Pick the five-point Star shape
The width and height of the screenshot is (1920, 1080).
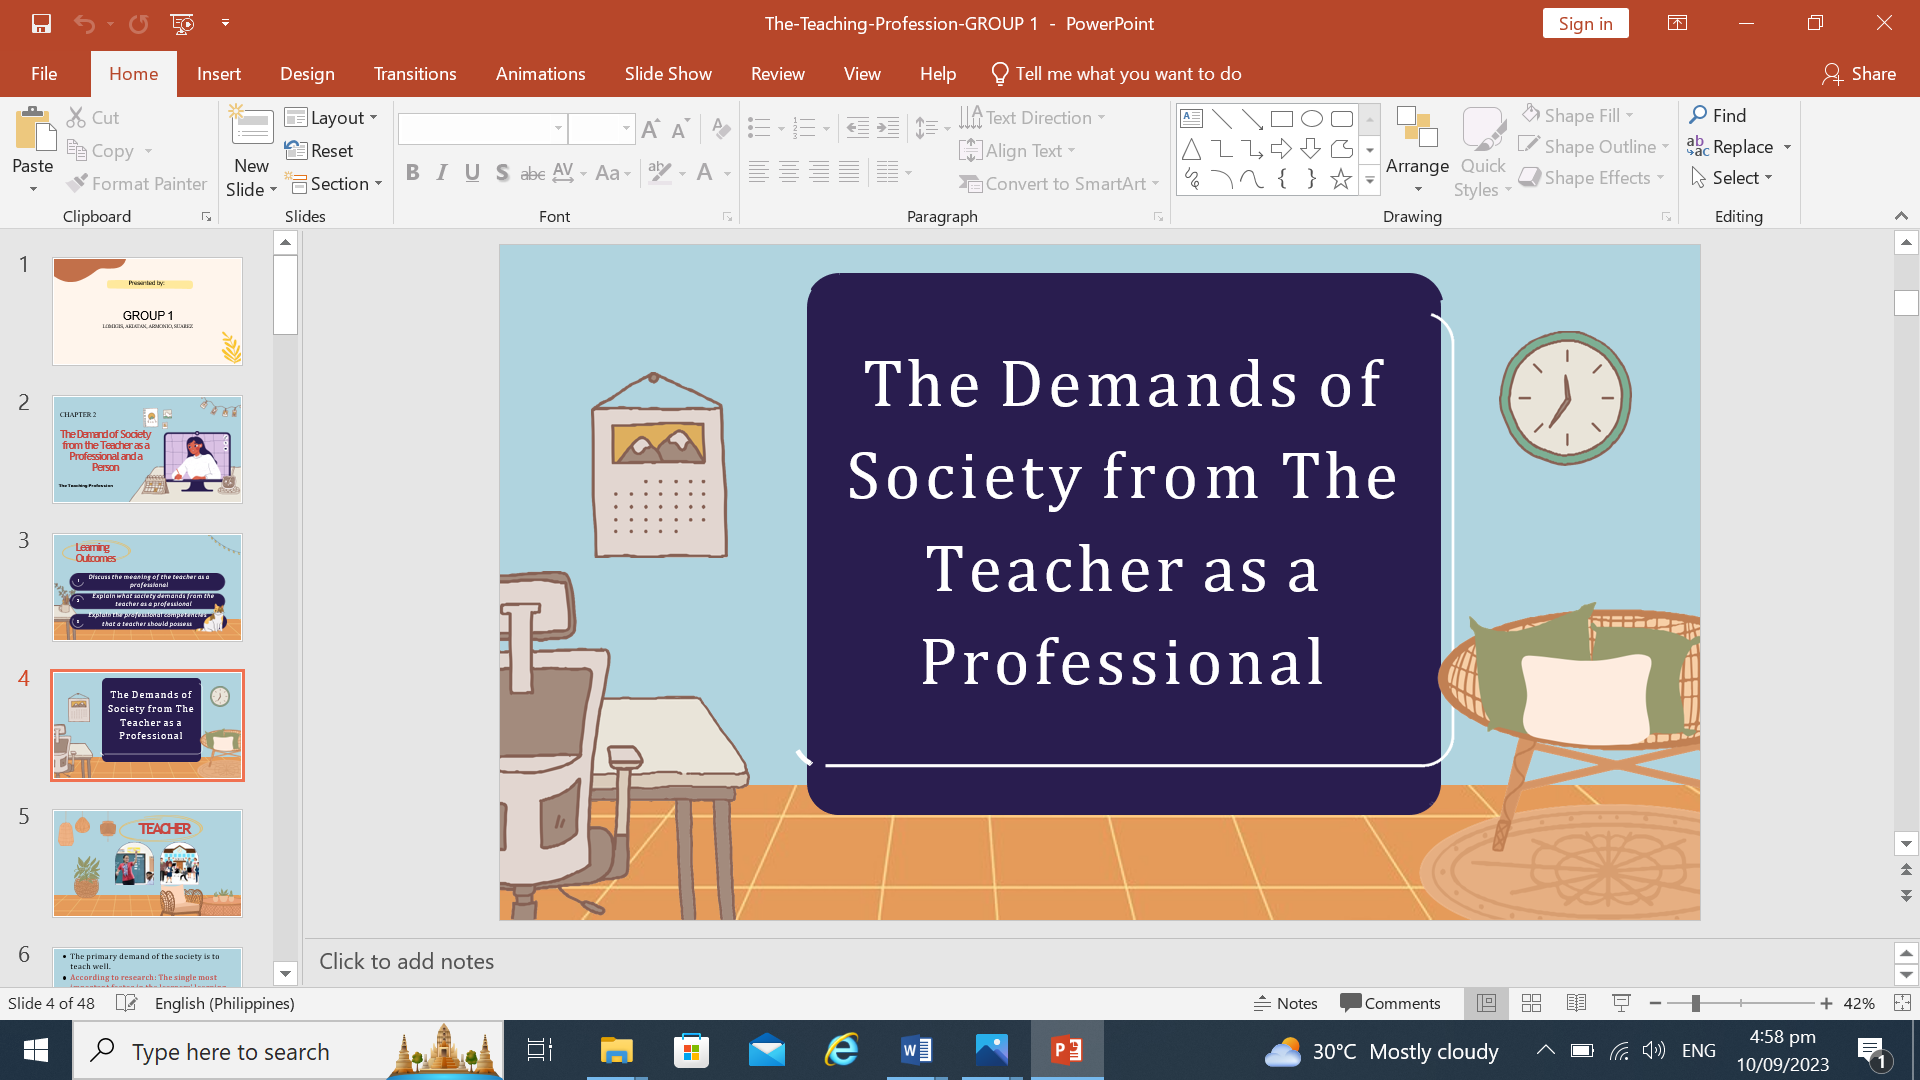[x=1341, y=179]
